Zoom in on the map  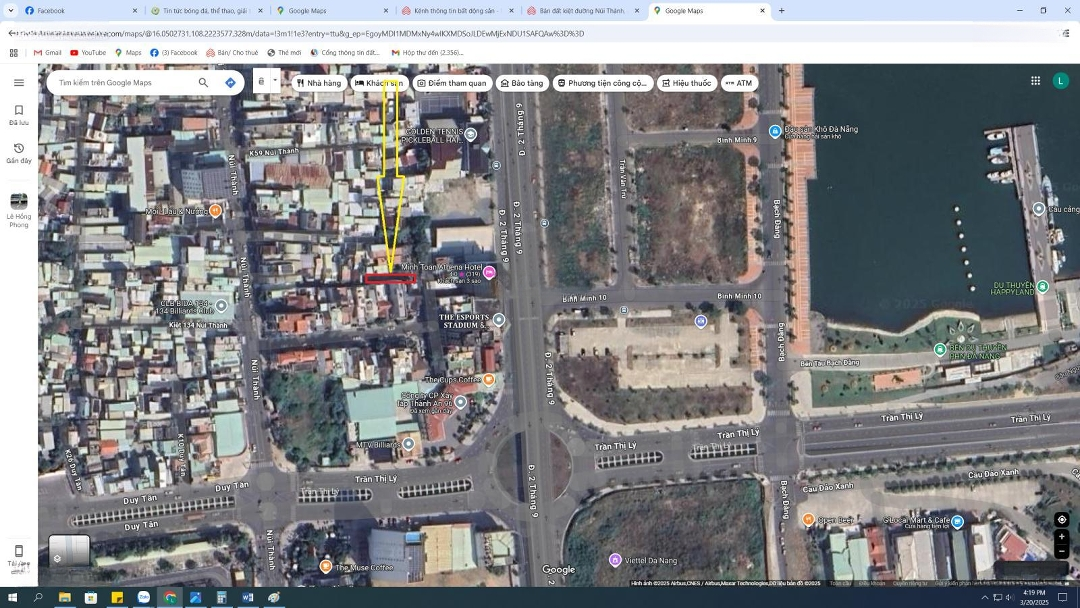click(x=1061, y=537)
